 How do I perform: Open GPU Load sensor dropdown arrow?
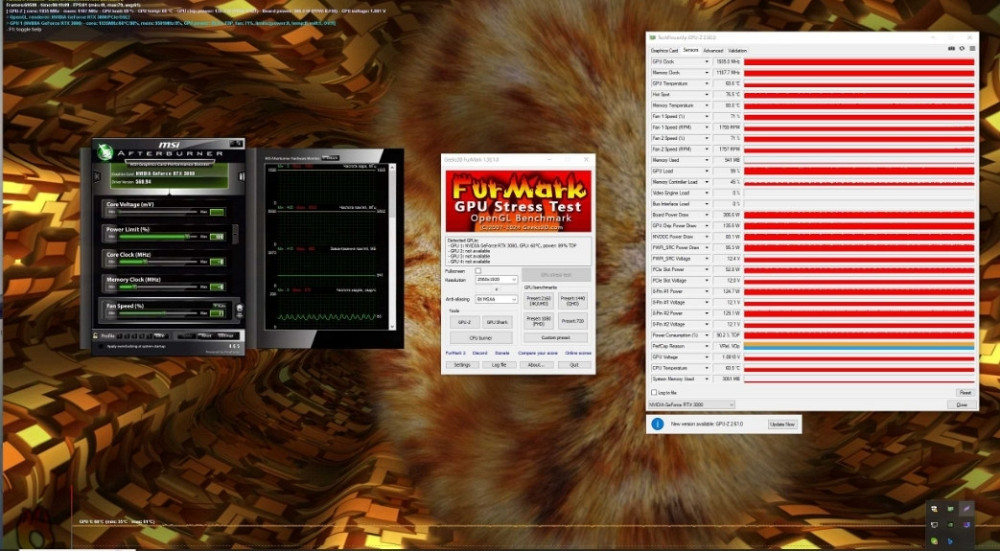point(707,171)
